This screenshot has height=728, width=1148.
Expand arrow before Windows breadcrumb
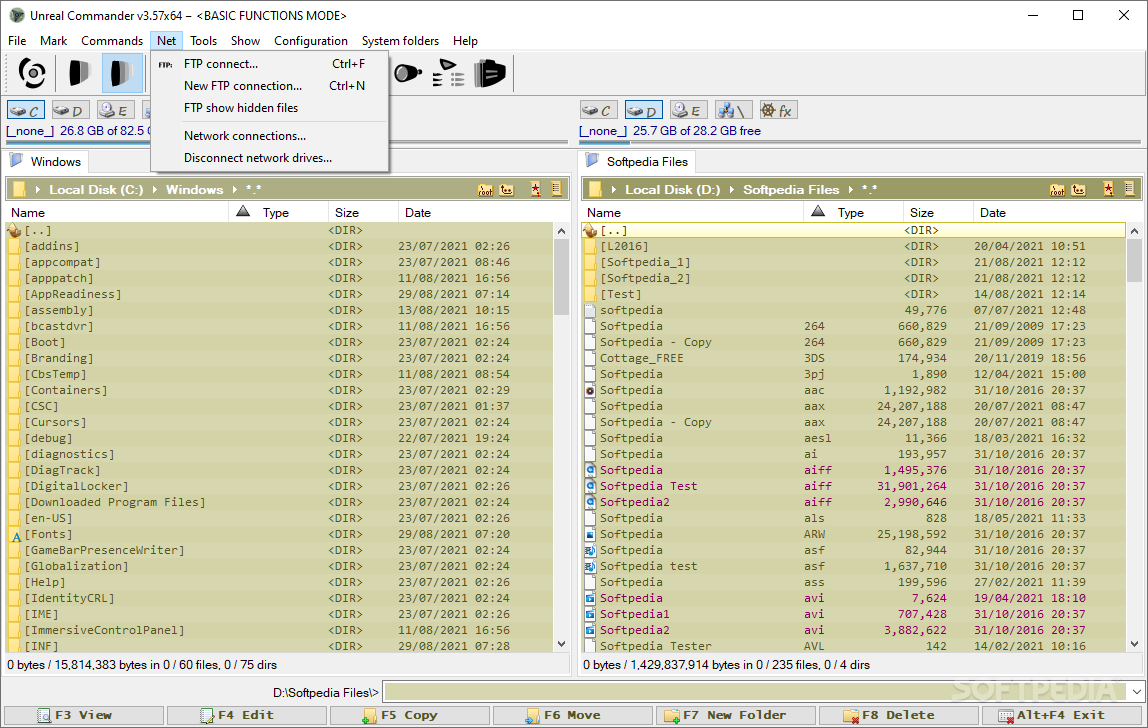154,190
